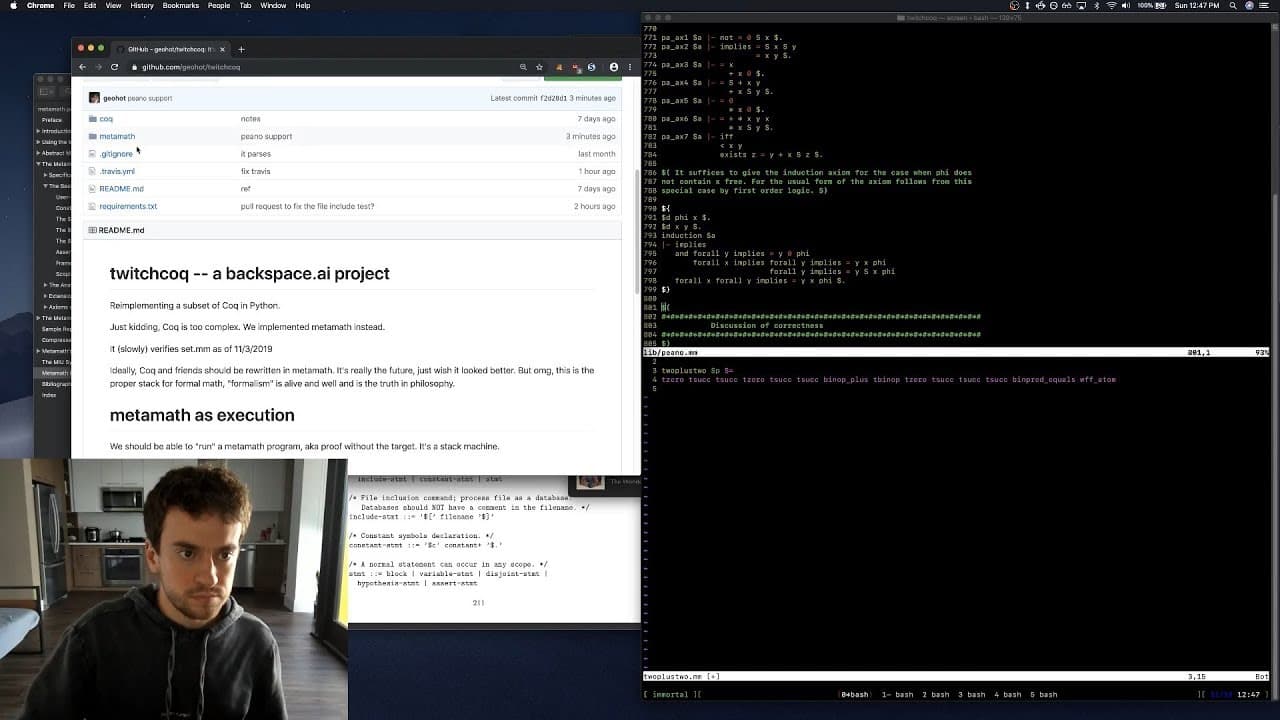Image resolution: width=1280 pixels, height=720 pixels.
Task: Open the Window menu
Action: pyautogui.click(x=273, y=6)
